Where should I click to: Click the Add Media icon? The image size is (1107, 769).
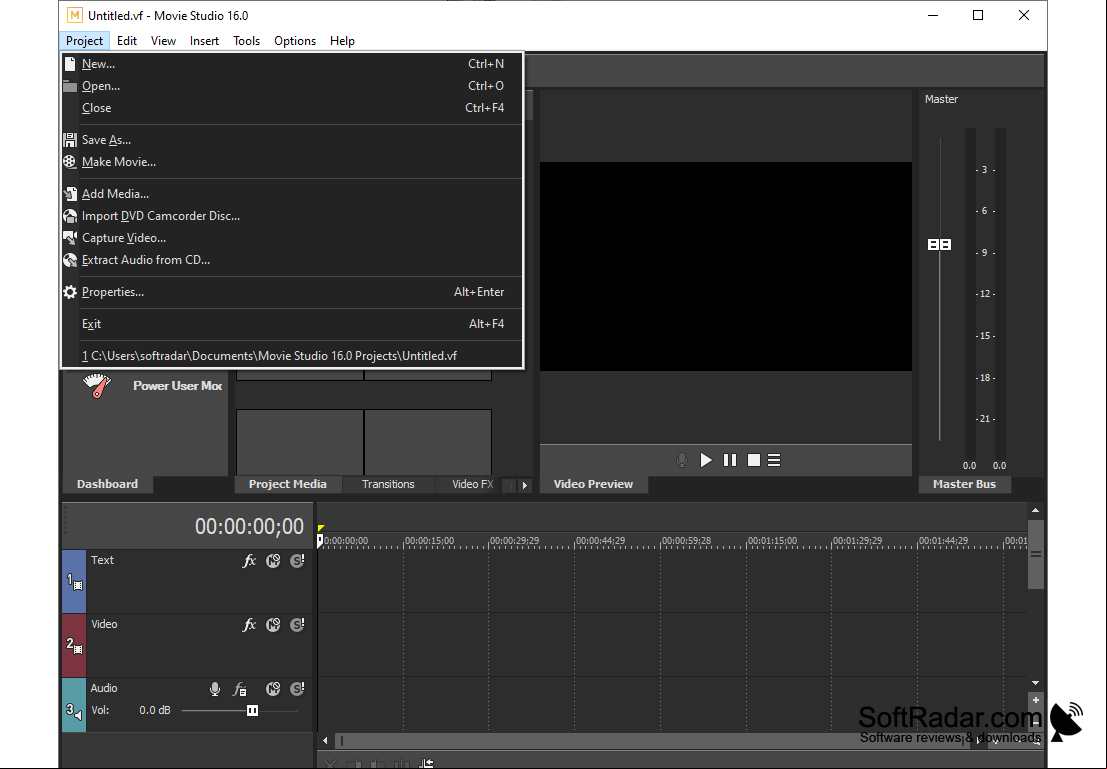point(70,193)
